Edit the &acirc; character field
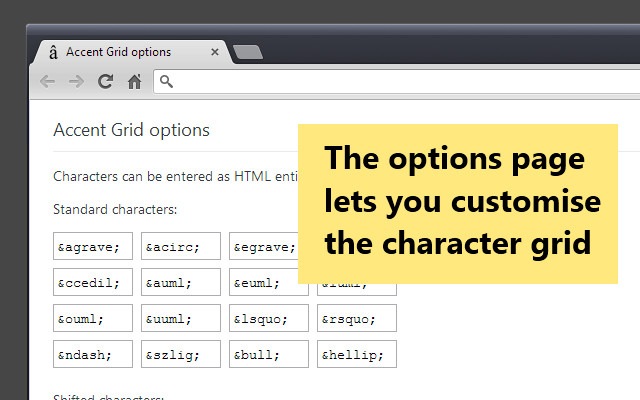The image size is (640, 400). click(x=181, y=246)
